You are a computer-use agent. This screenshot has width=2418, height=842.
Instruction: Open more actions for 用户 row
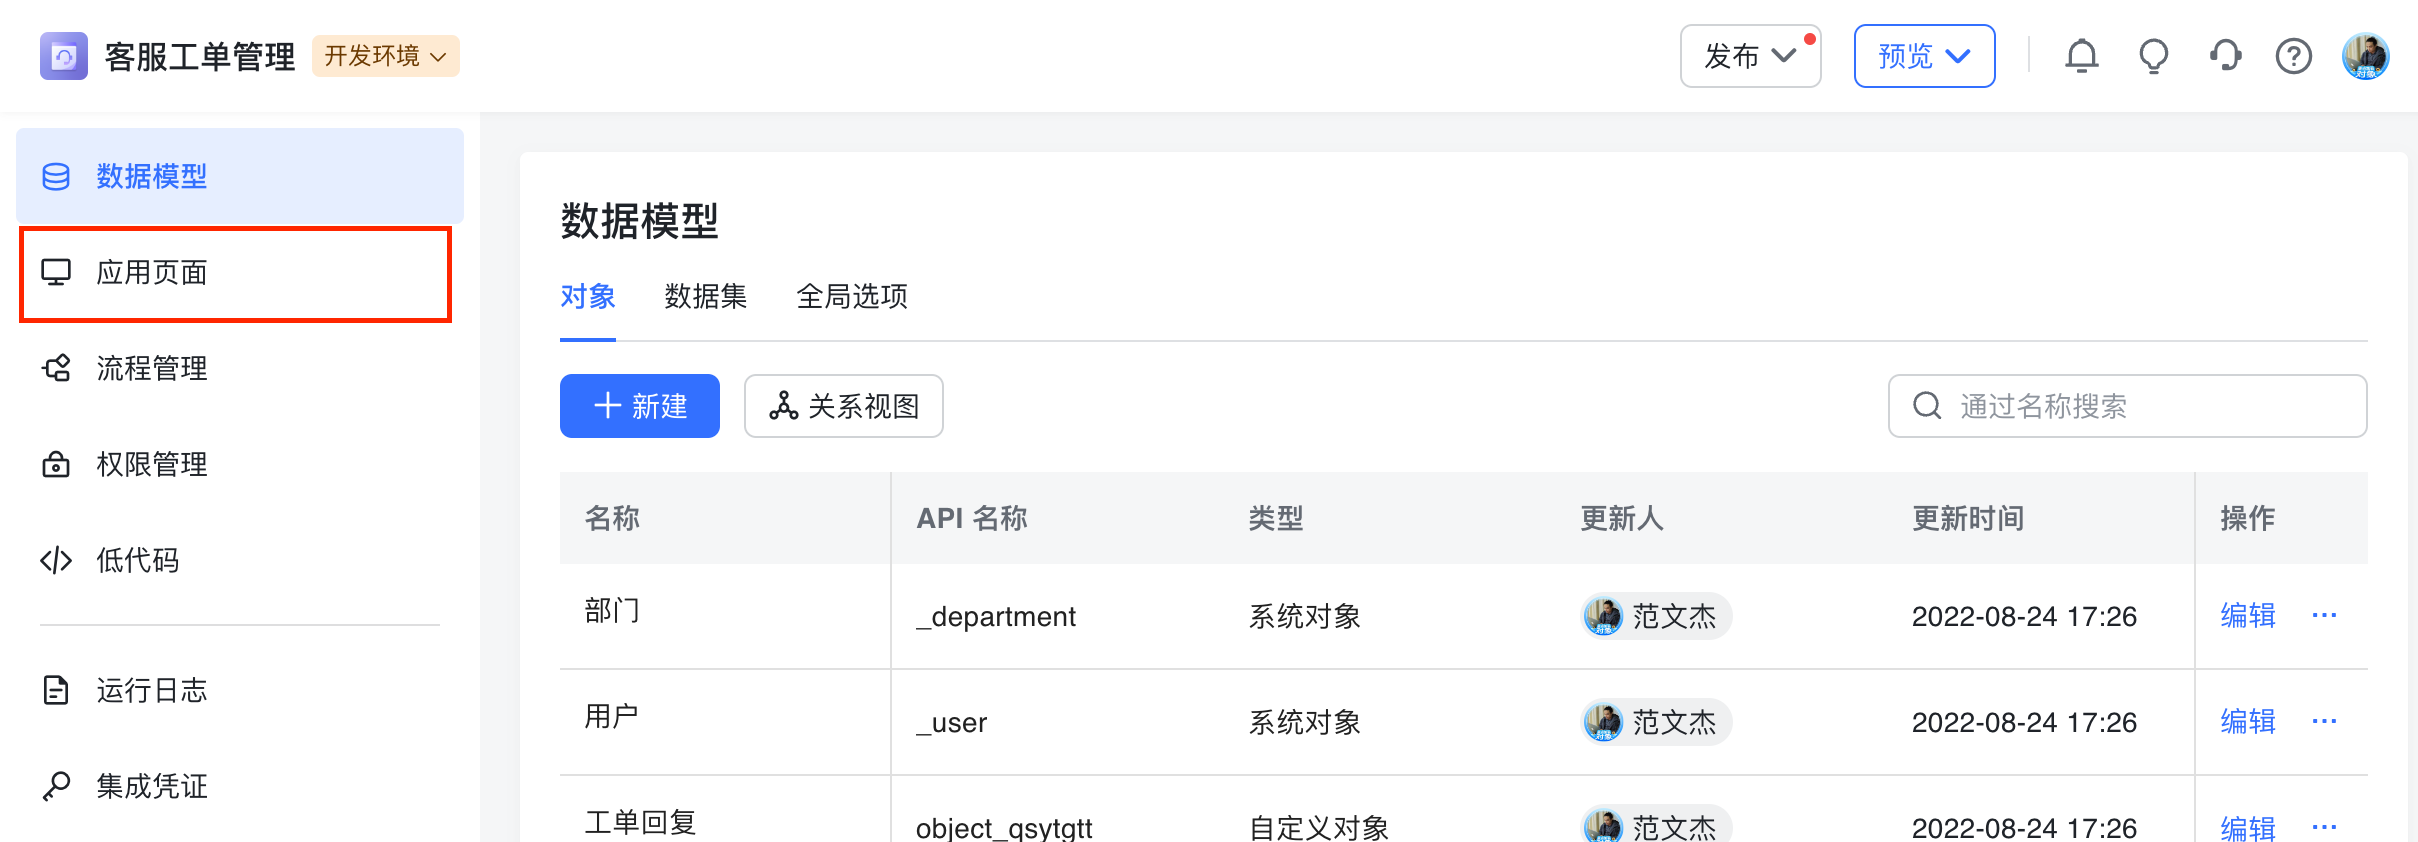click(x=2324, y=722)
